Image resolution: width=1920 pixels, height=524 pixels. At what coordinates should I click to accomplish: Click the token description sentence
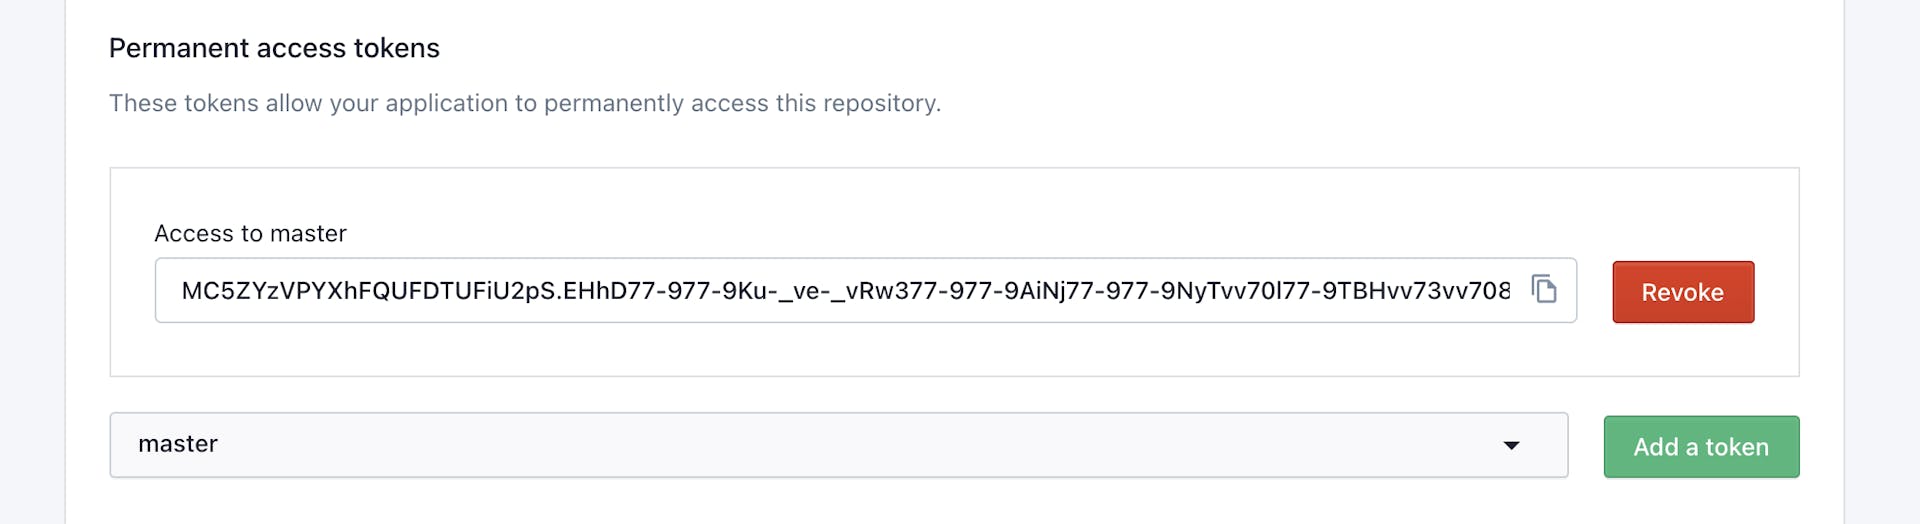(524, 103)
